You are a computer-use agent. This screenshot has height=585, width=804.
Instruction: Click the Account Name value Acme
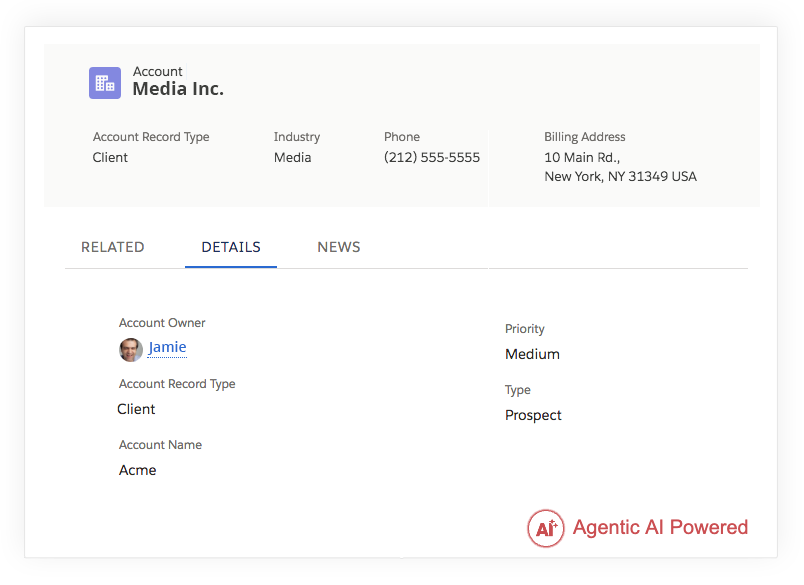[137, 470]
